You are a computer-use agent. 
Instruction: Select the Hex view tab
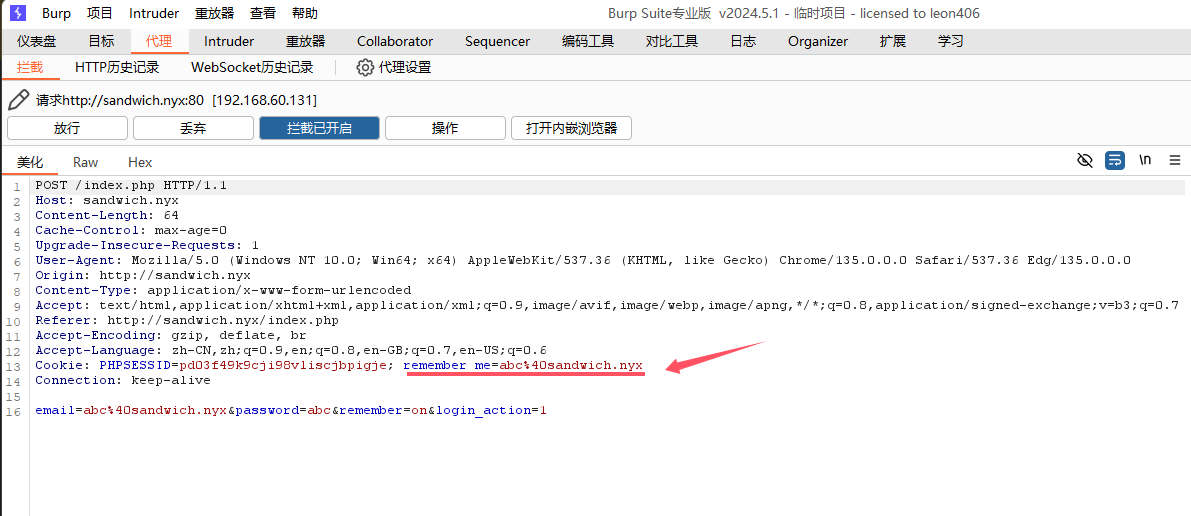(140, 162)
